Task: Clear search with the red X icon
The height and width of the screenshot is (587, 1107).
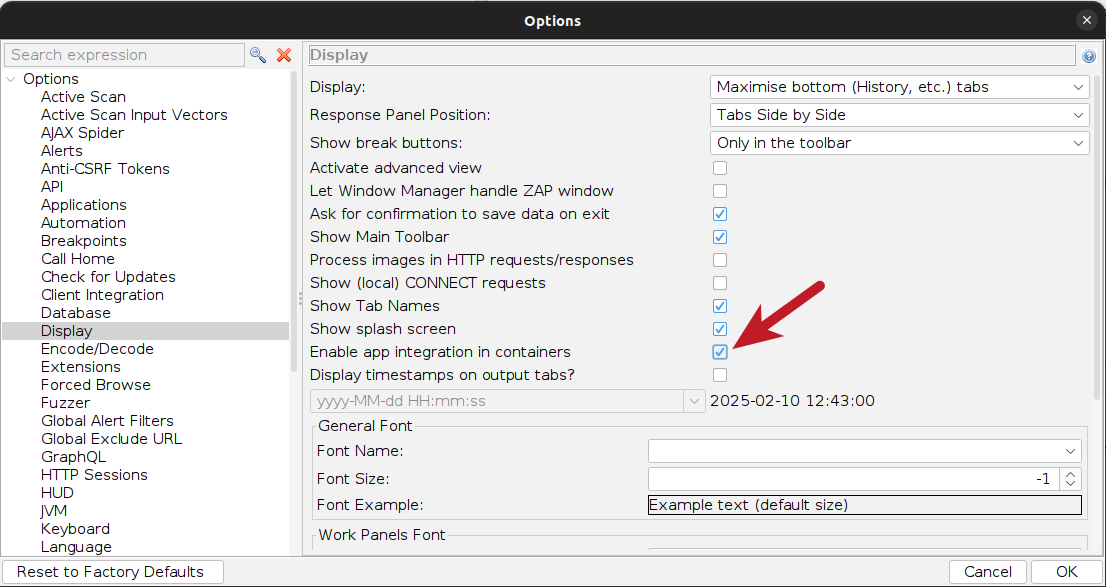Action: [x=284, y=55]
